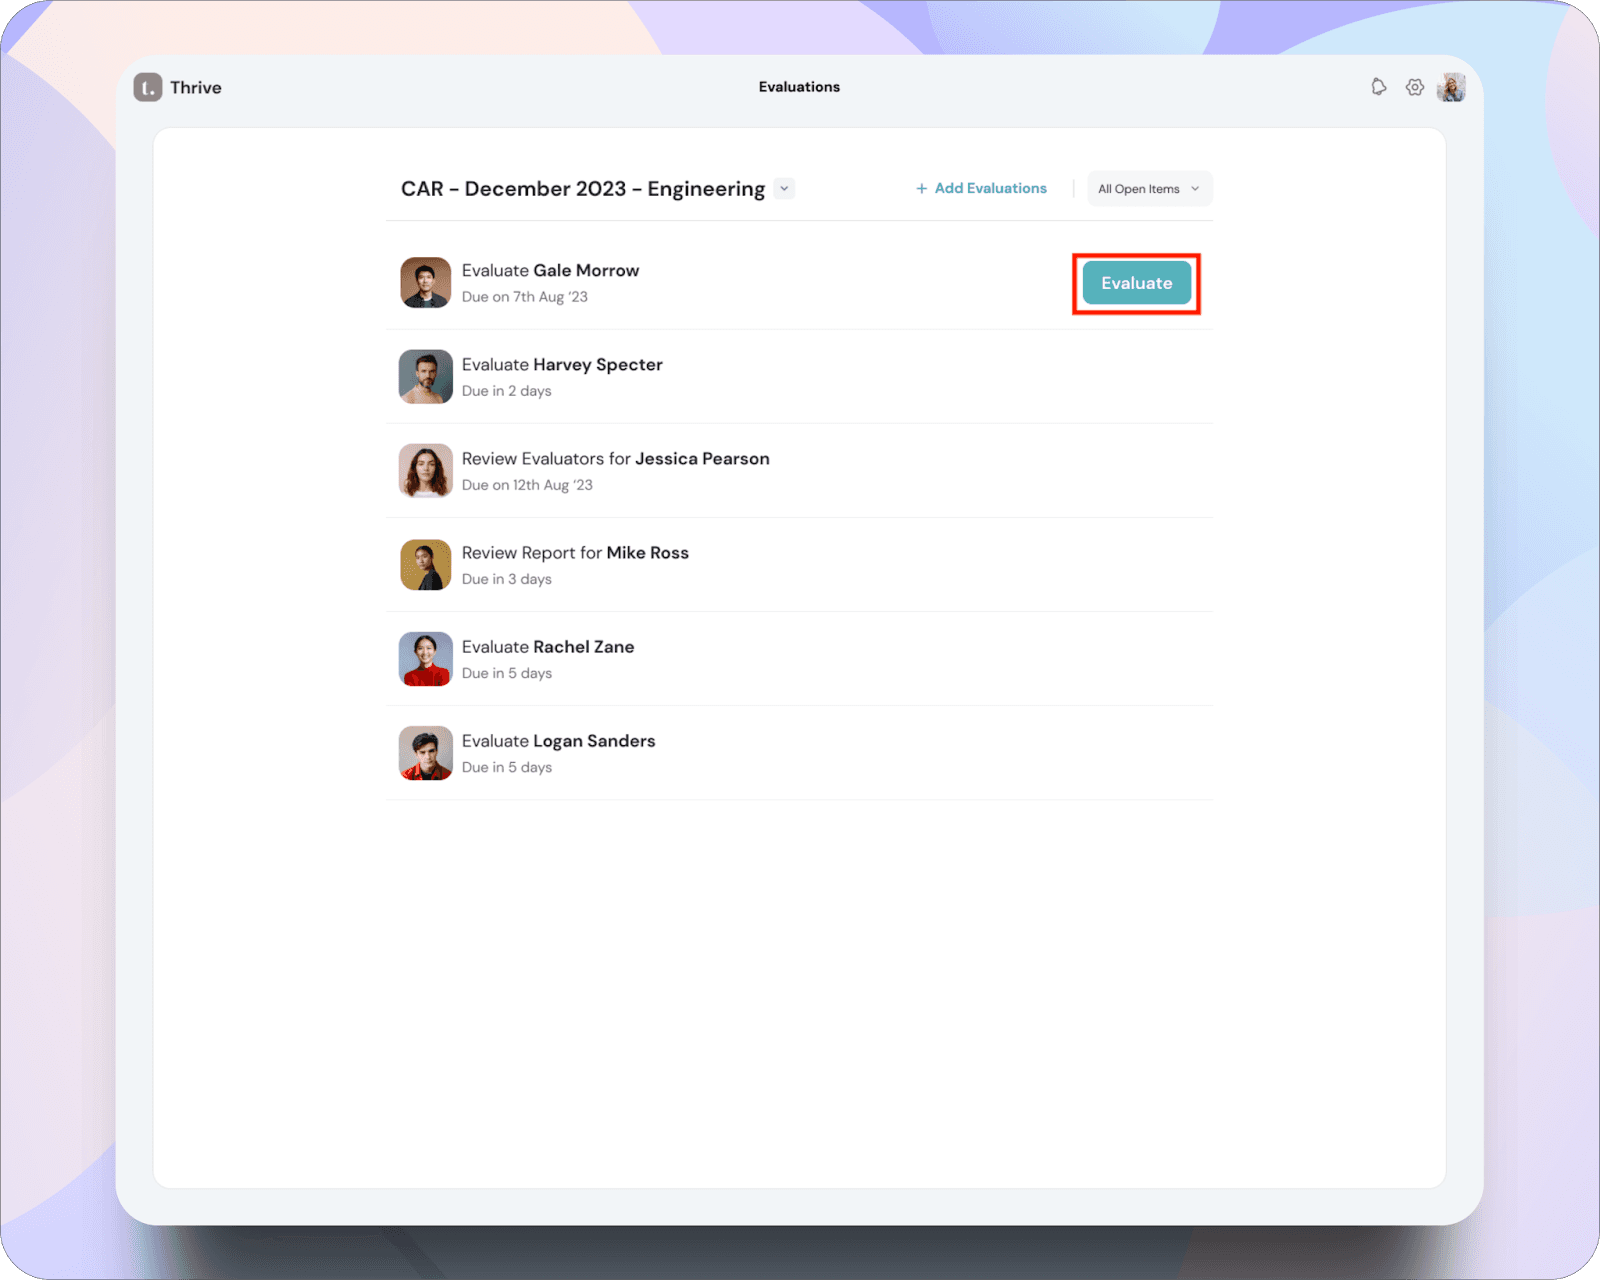The width and height of the screenshot is (1600, 1280).
Task: Click the Evaluate button for Gale Morrow
Action: (x=1136, y=283)
